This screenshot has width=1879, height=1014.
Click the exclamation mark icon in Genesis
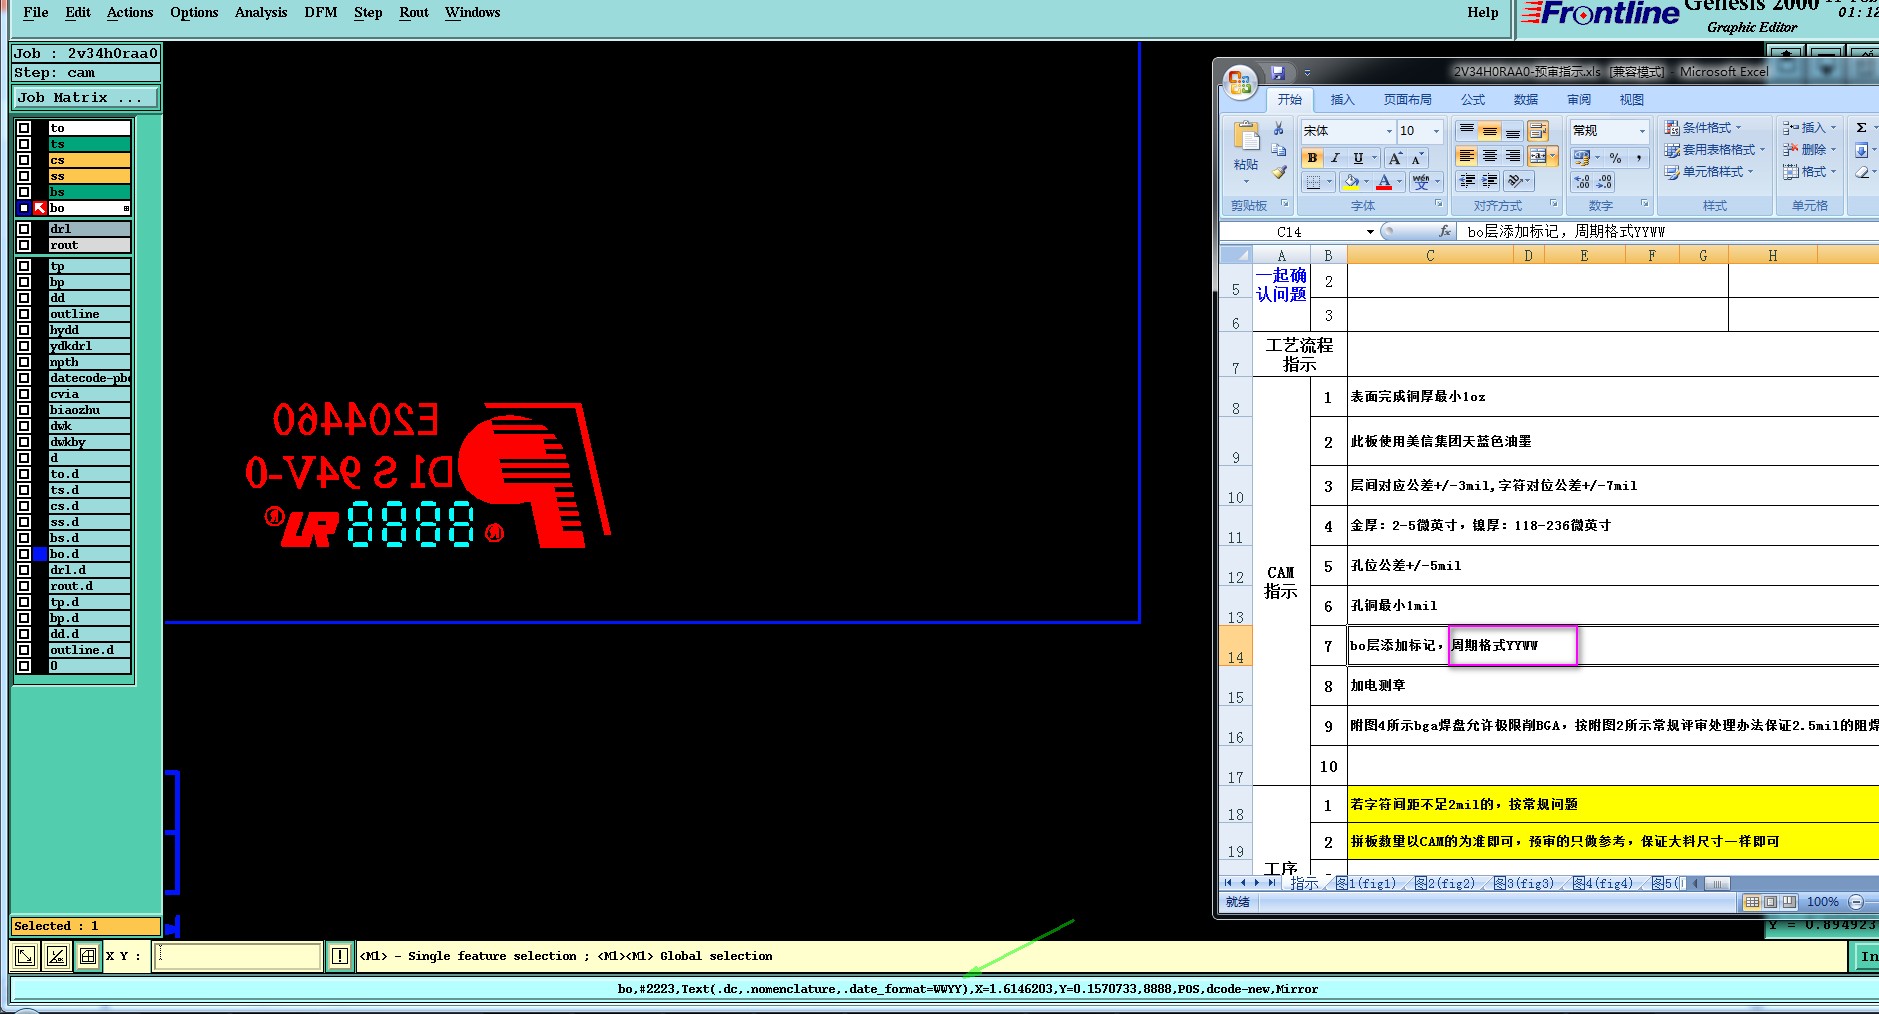(x=340, y=956)
